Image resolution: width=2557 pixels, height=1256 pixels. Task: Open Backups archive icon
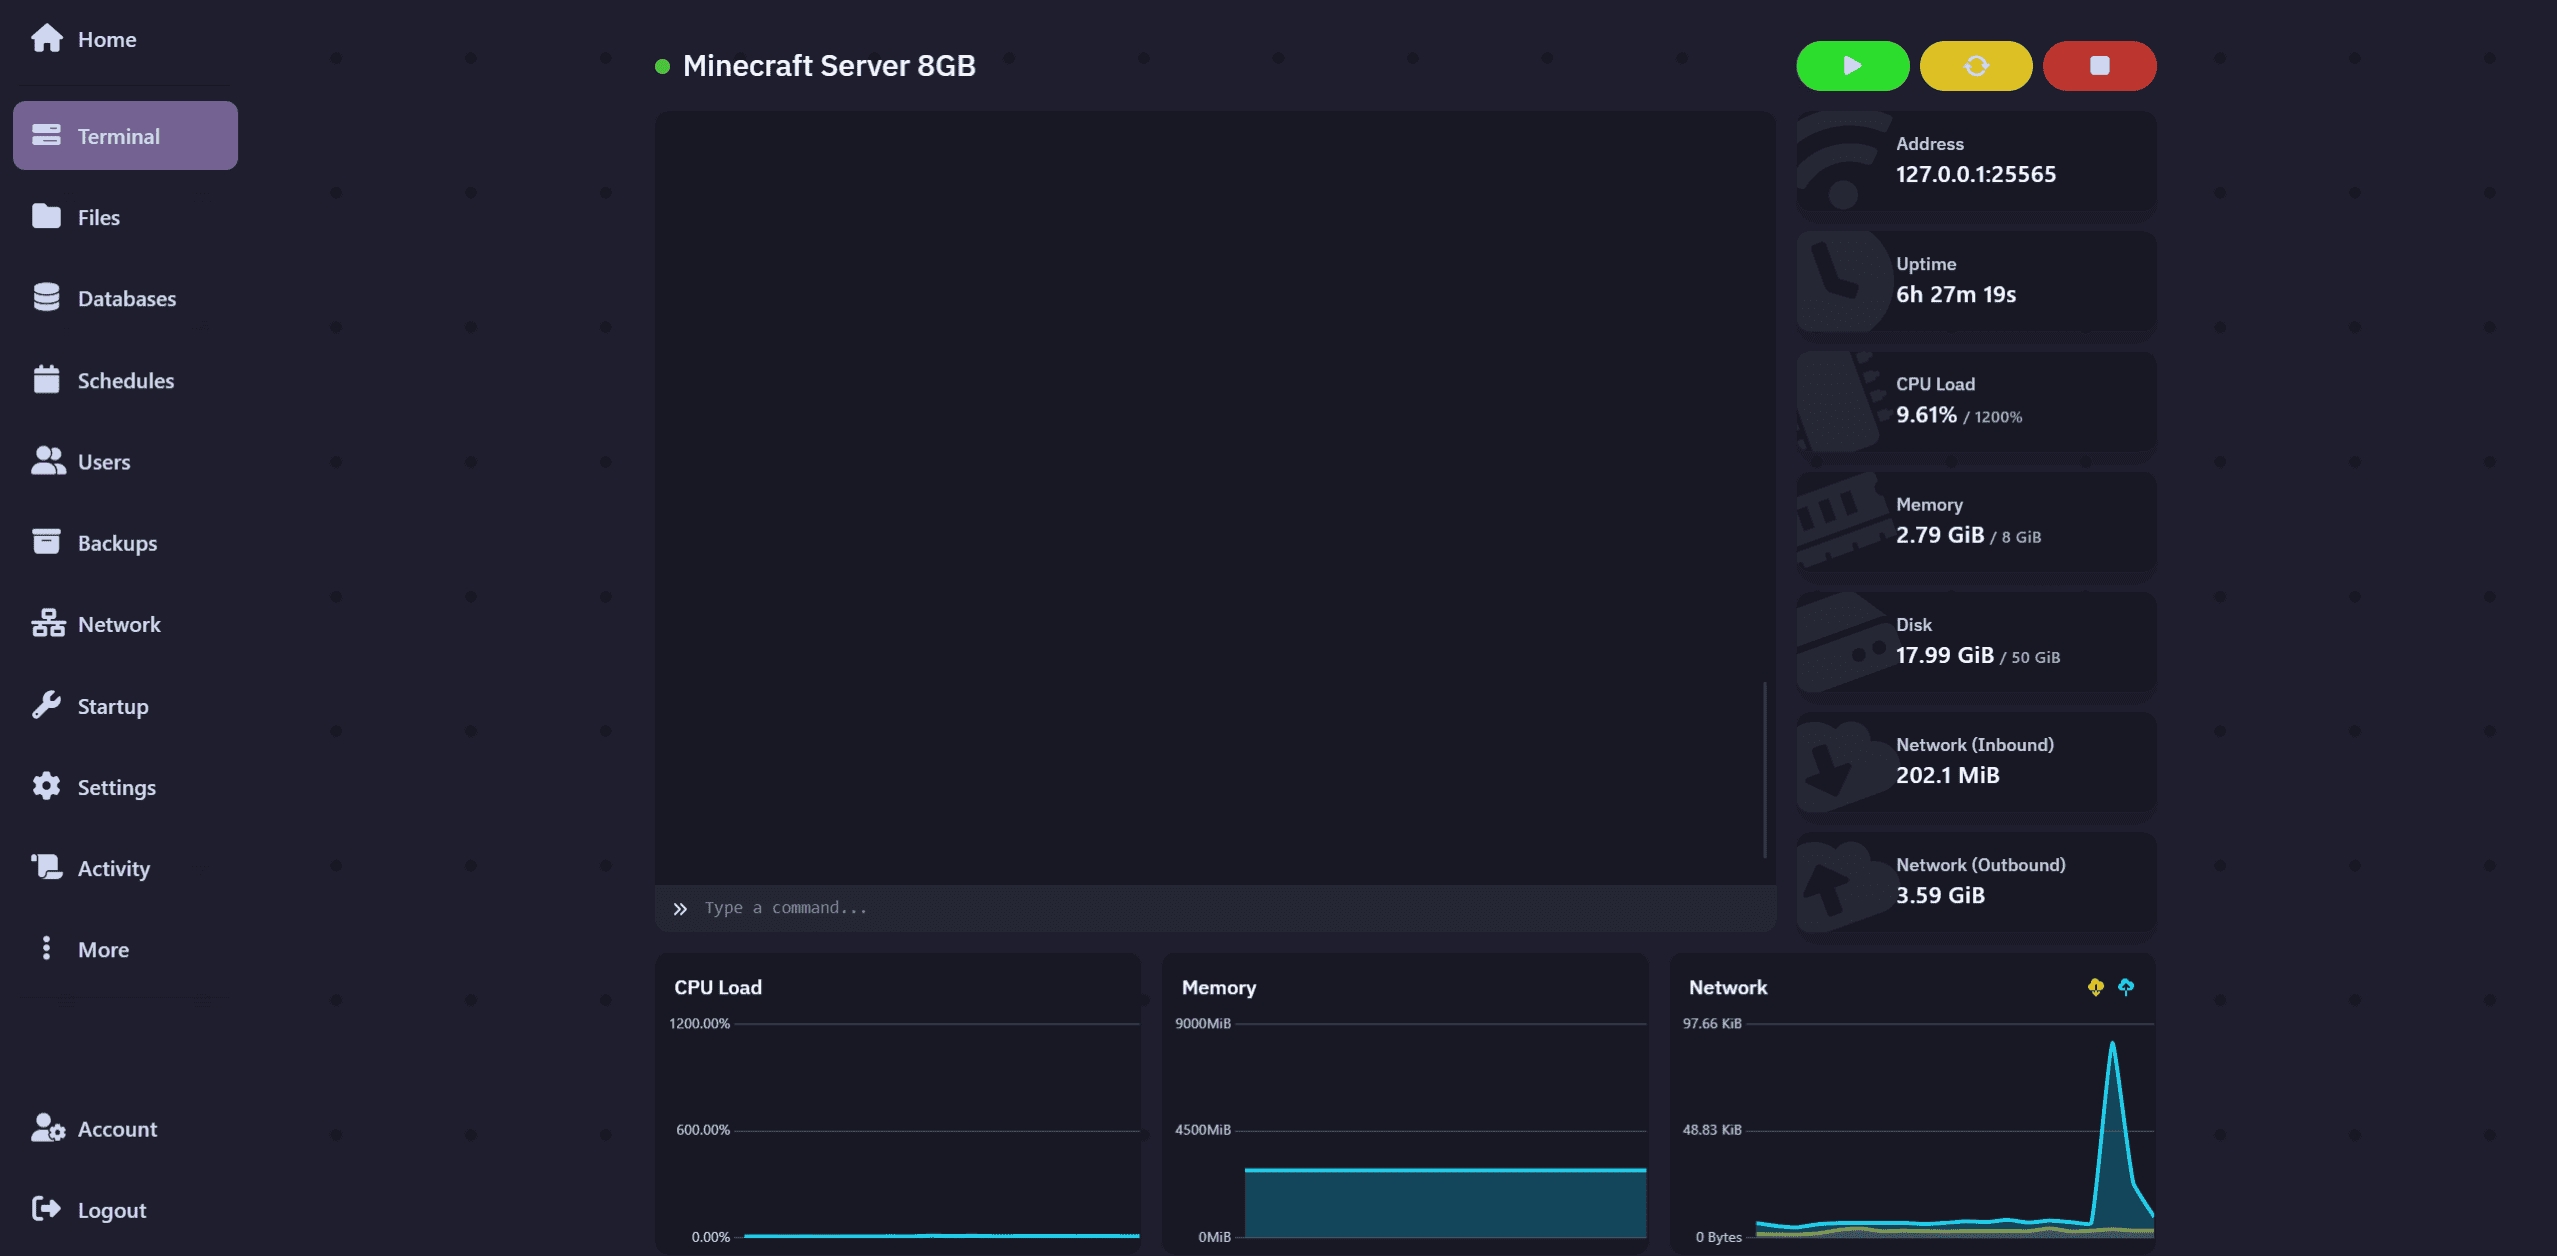[46, 542]
